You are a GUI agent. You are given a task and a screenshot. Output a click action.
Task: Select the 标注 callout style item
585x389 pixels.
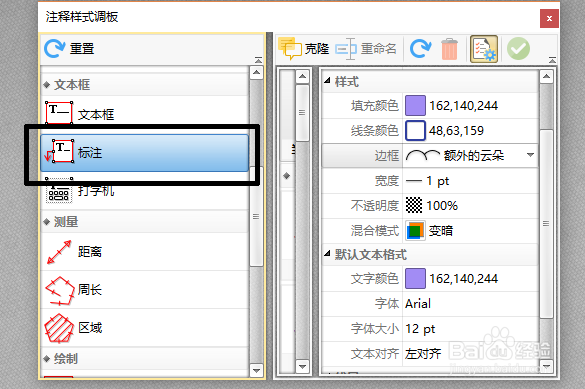(x=144, y=153)
